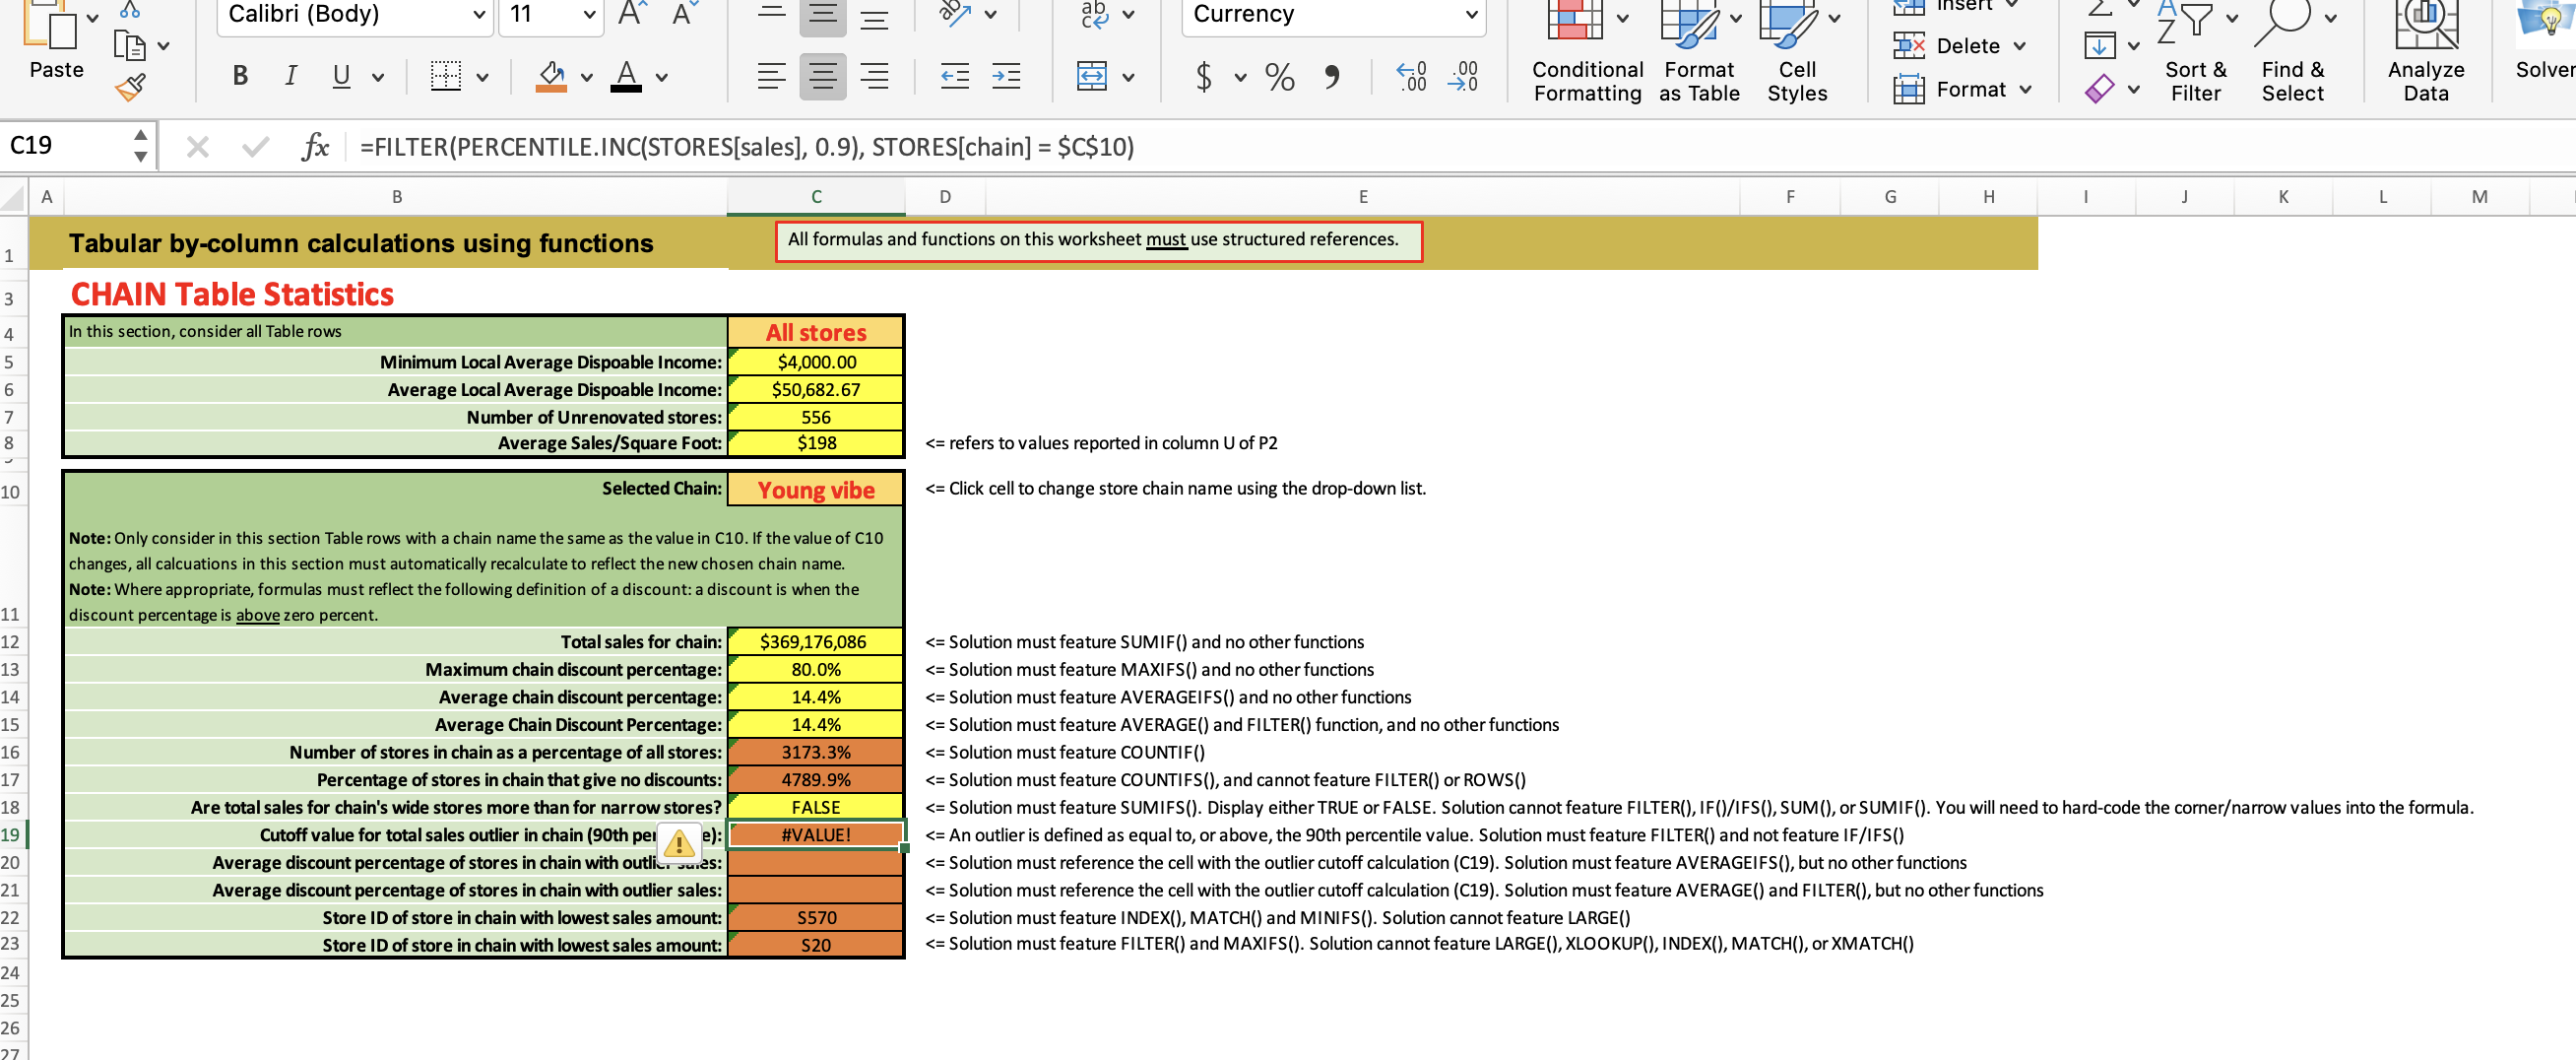The width and height of the screenshot is (2576, 1060).
Task: Open the Insert Function fx button
Action: pos(315,147)
